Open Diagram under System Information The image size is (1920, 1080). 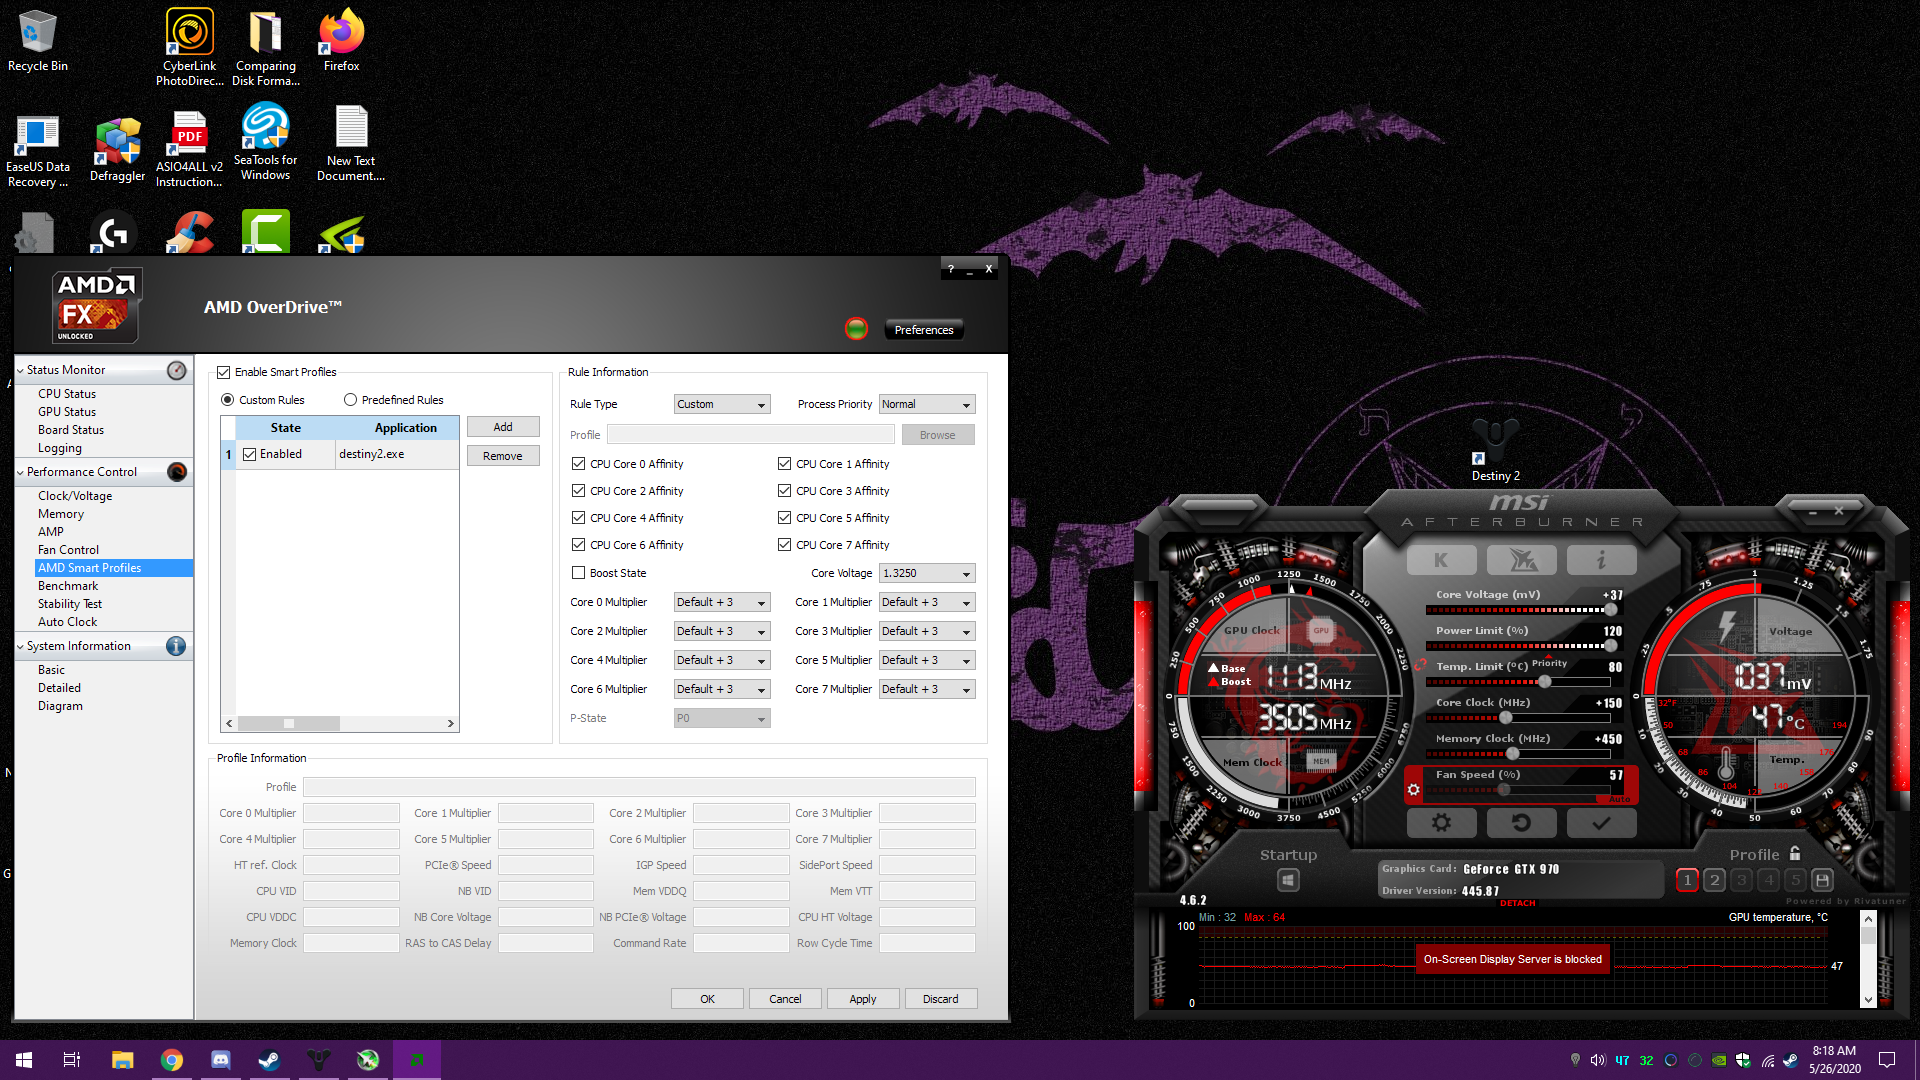[x=60, y=706]
